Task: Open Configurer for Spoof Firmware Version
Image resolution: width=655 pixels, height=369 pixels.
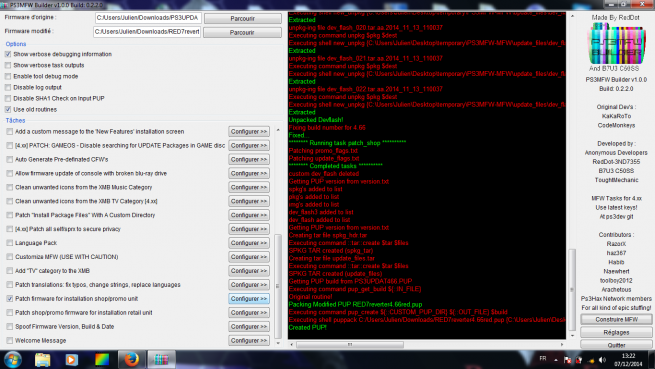Action: (x=249, y=326)
